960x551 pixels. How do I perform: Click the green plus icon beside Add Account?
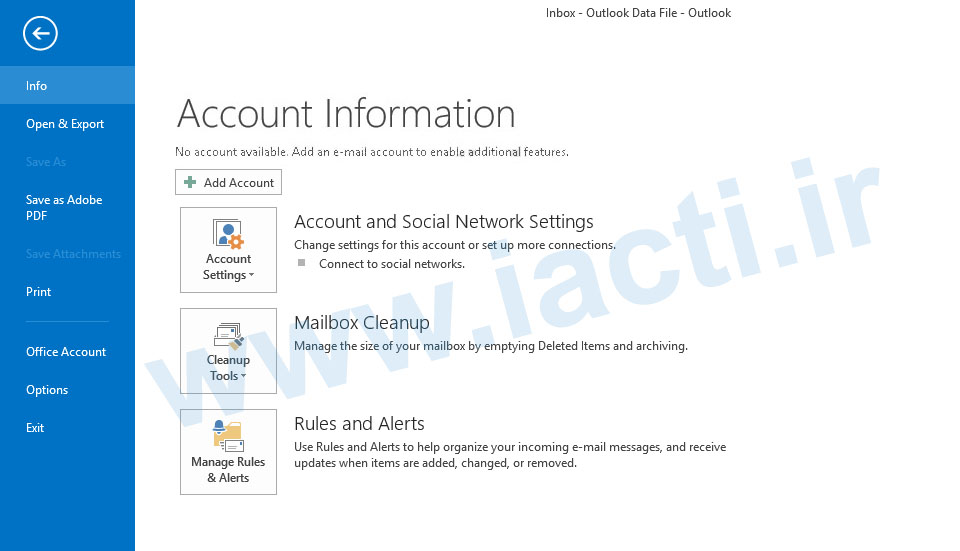(190, 183)
